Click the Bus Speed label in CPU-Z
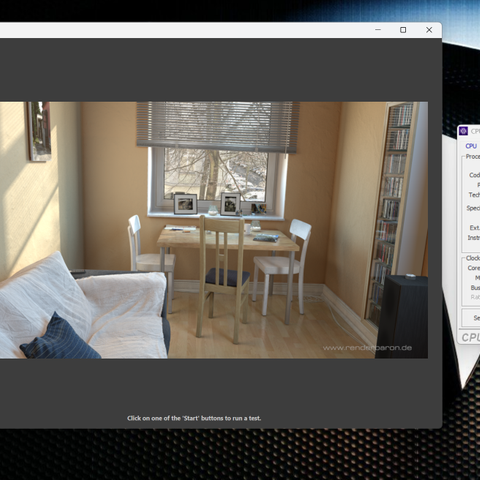480x480 pixels. pyautogui.click(x=475, y=287)
